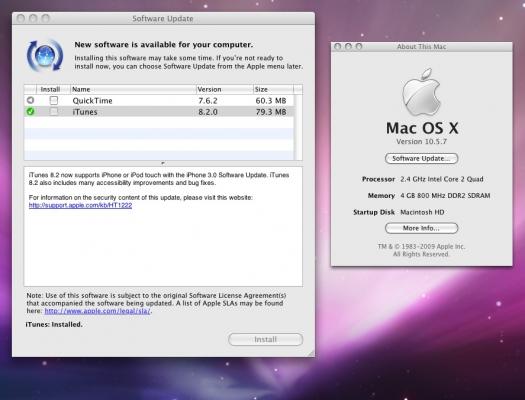525x400 pixels.
Task: Open the support.apple.com HT1222 link
Action: [80, 205]
